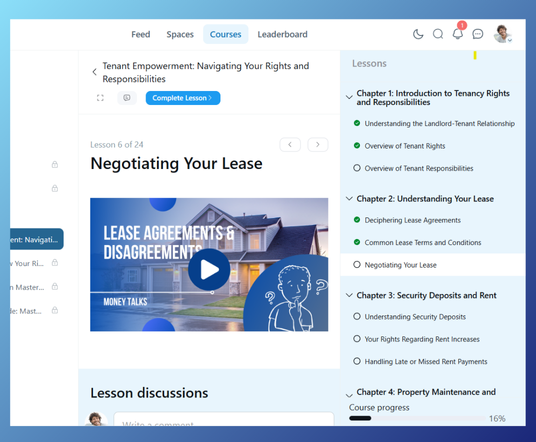Collapse Chapter 1 chevron
This screenshot has width=536, height=442.
349,97
